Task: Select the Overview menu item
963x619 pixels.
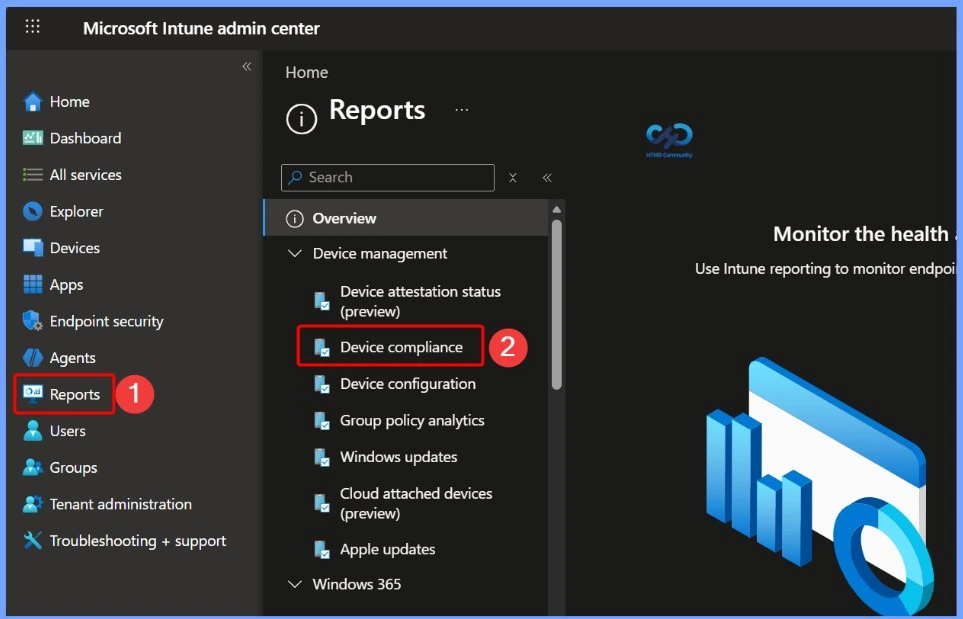Action: [406, 218]
